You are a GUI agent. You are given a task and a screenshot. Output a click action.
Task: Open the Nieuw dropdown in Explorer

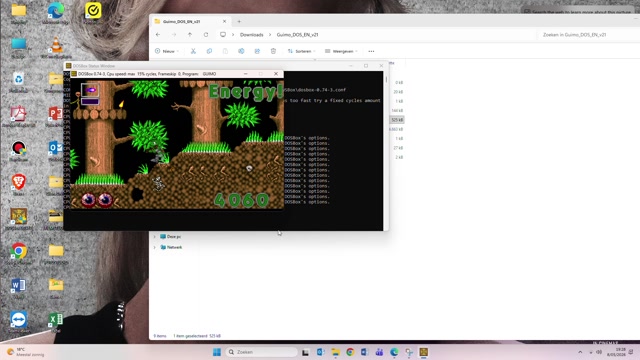click(x=167, y=51)
